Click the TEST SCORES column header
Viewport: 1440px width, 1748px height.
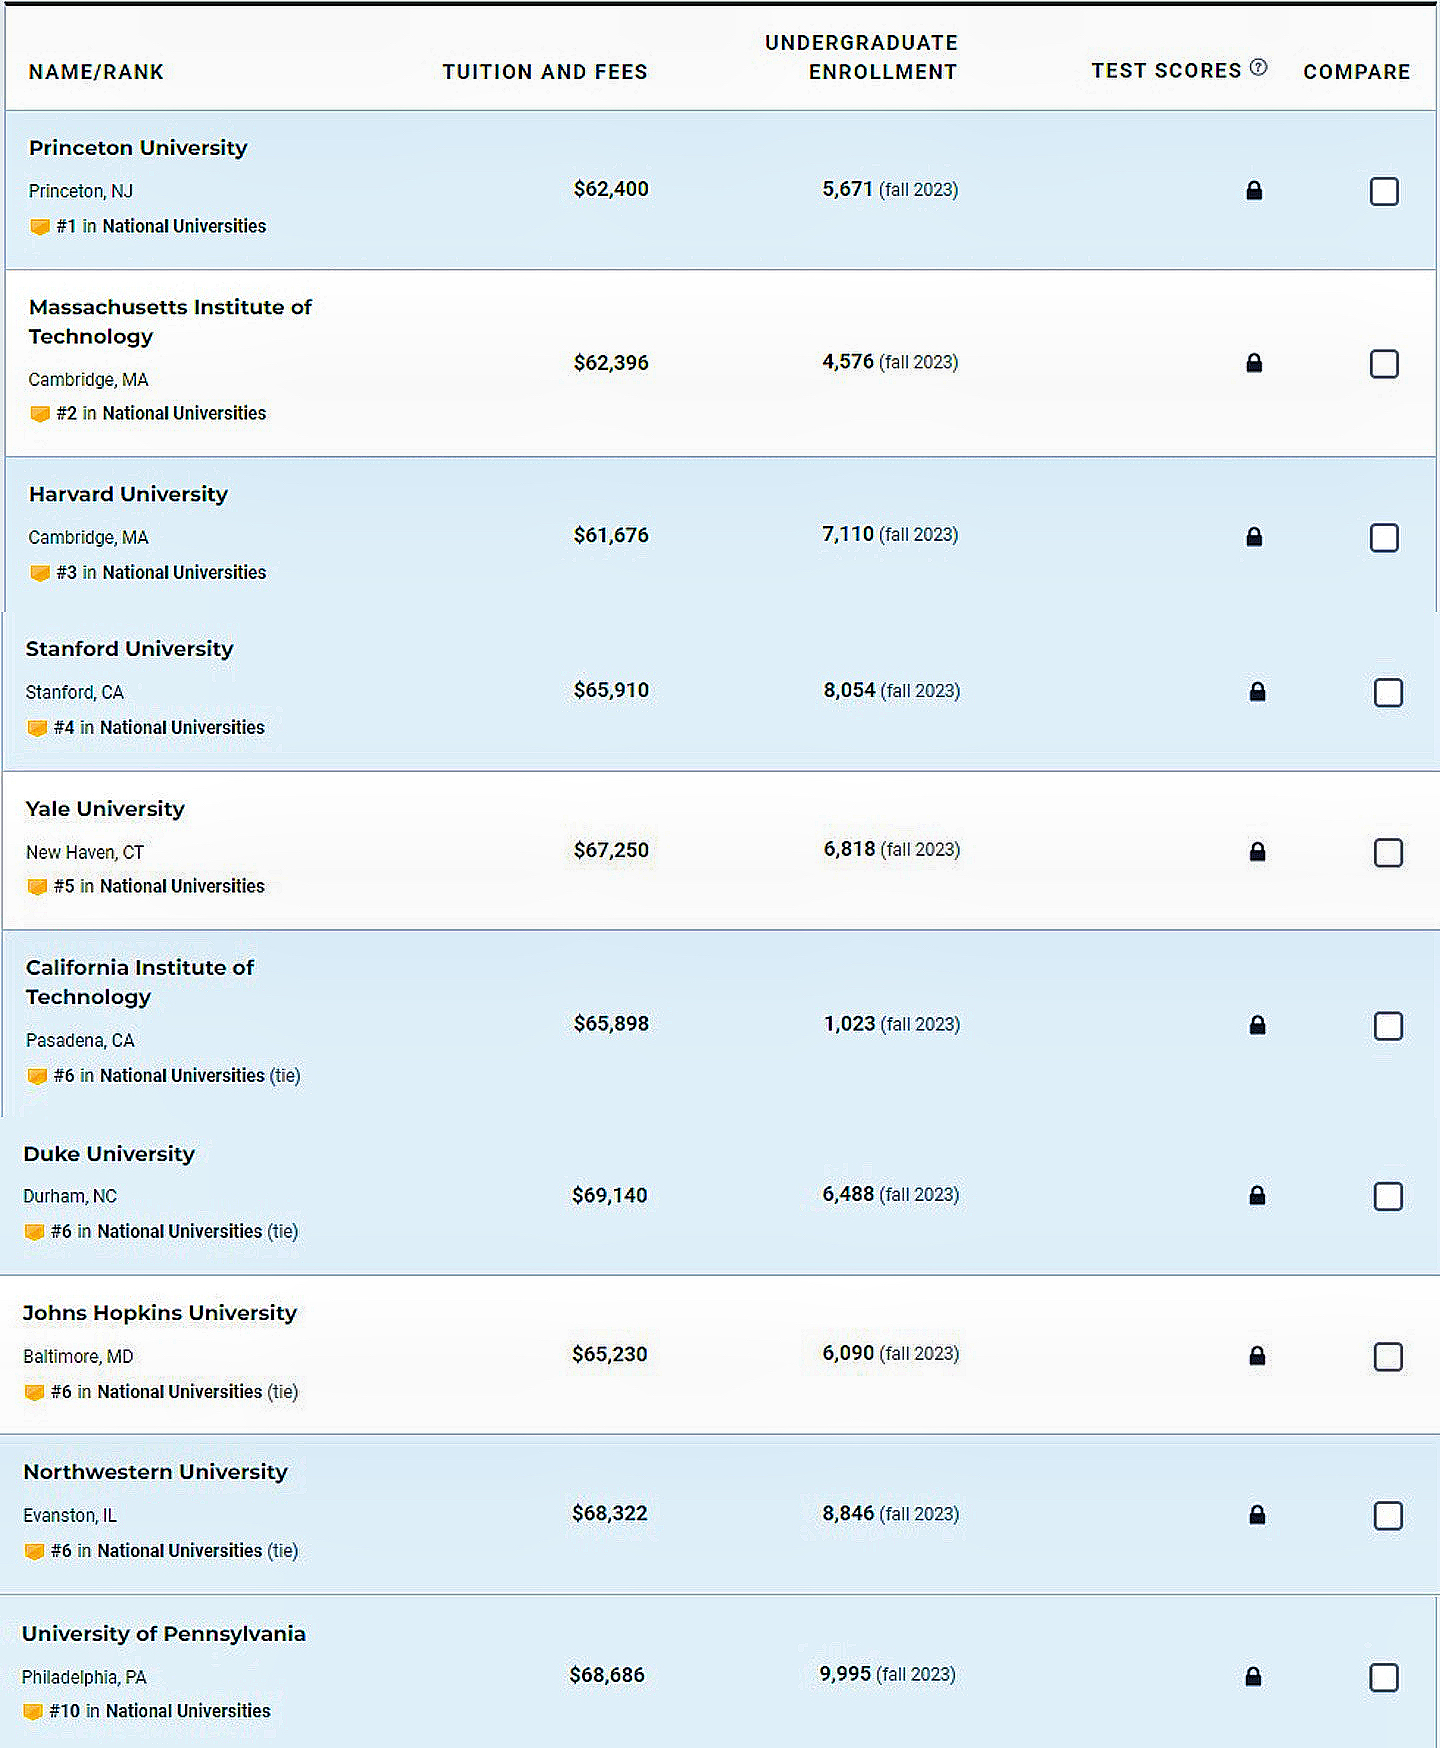coord(1166,71)
